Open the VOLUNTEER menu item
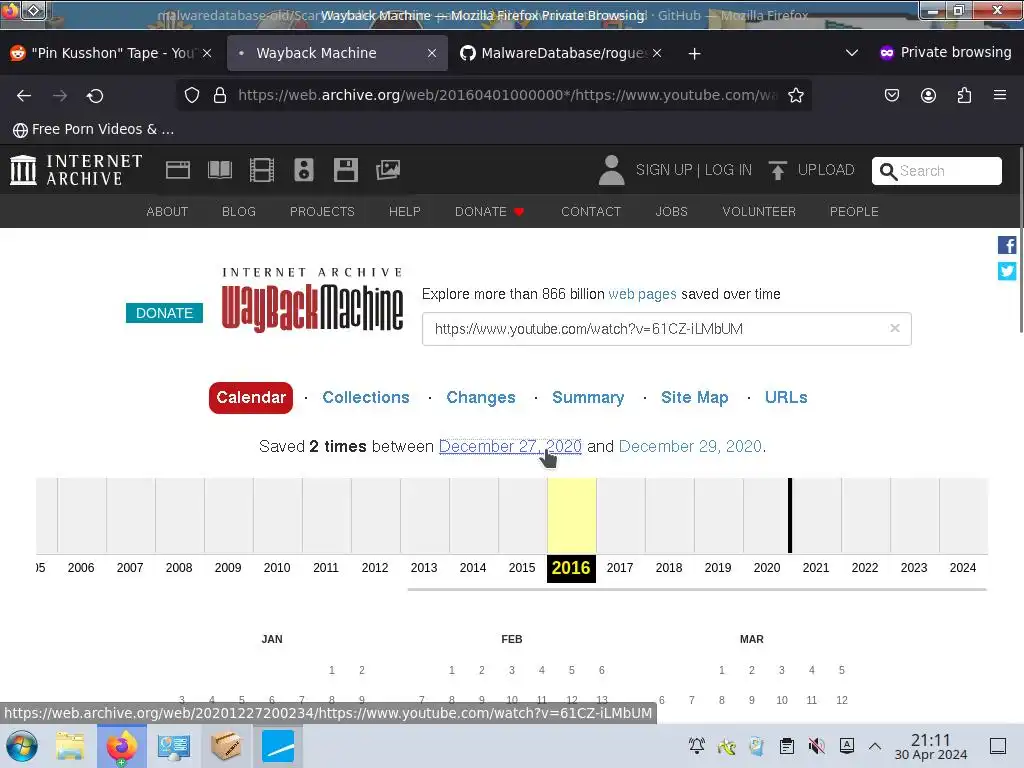 tap(759, 212)
